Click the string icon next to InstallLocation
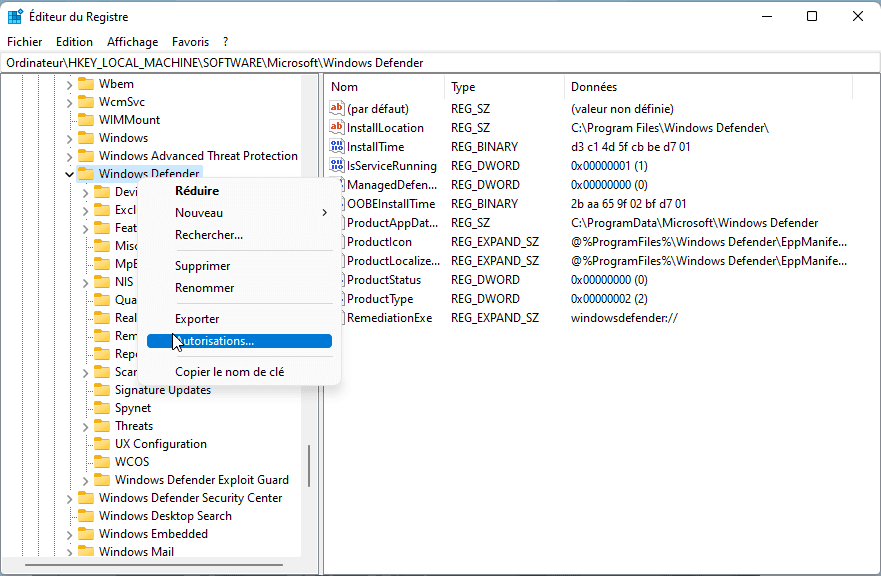Image resolution: width=881 pixels, height=576 pixels. pos(337,128)
